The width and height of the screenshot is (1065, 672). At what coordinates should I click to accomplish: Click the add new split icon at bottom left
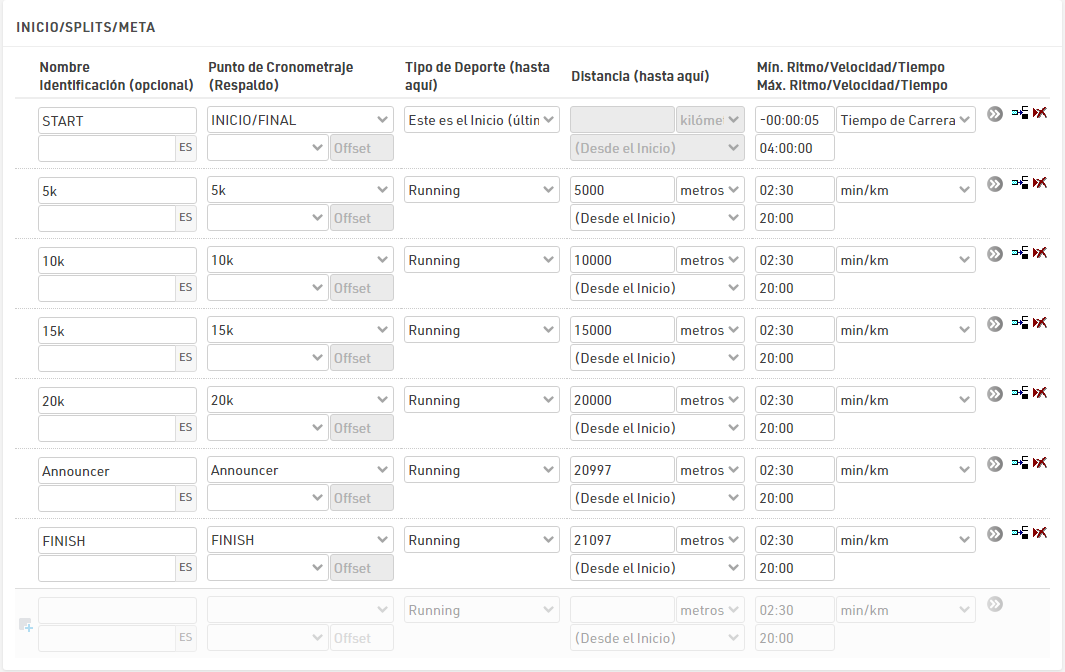click(26, 625)
